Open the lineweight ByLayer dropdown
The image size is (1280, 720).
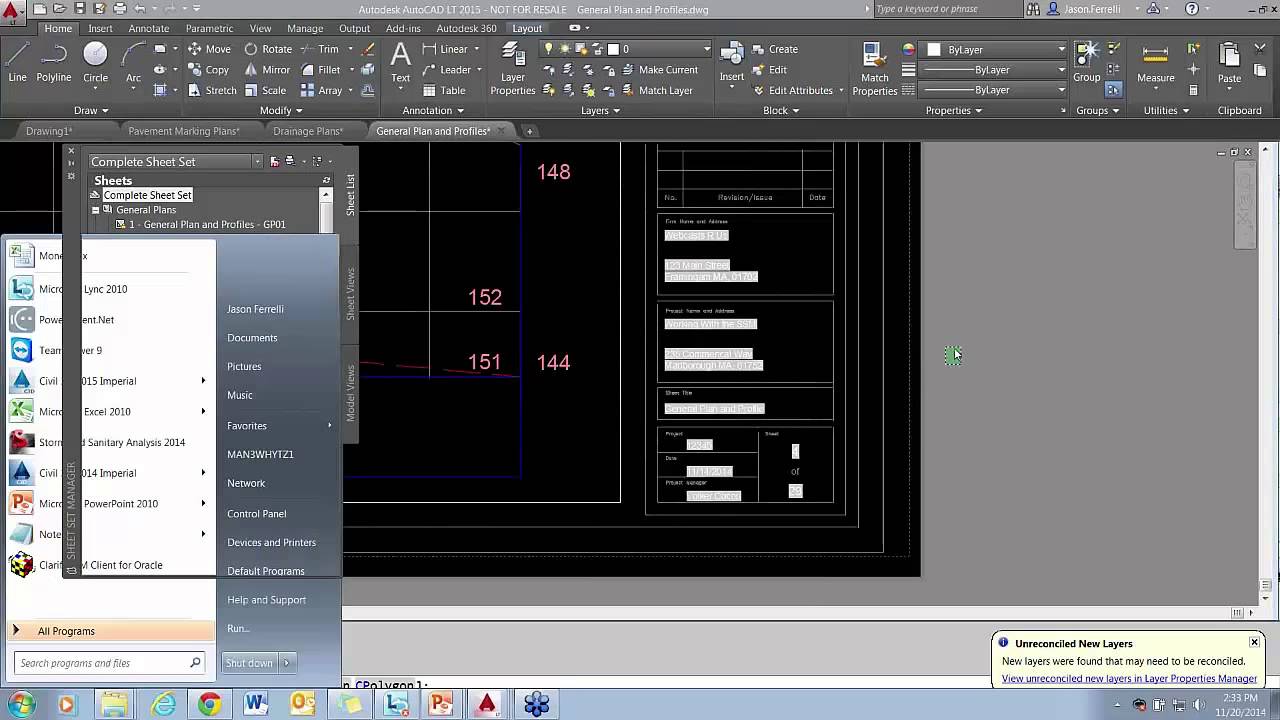1062,70
